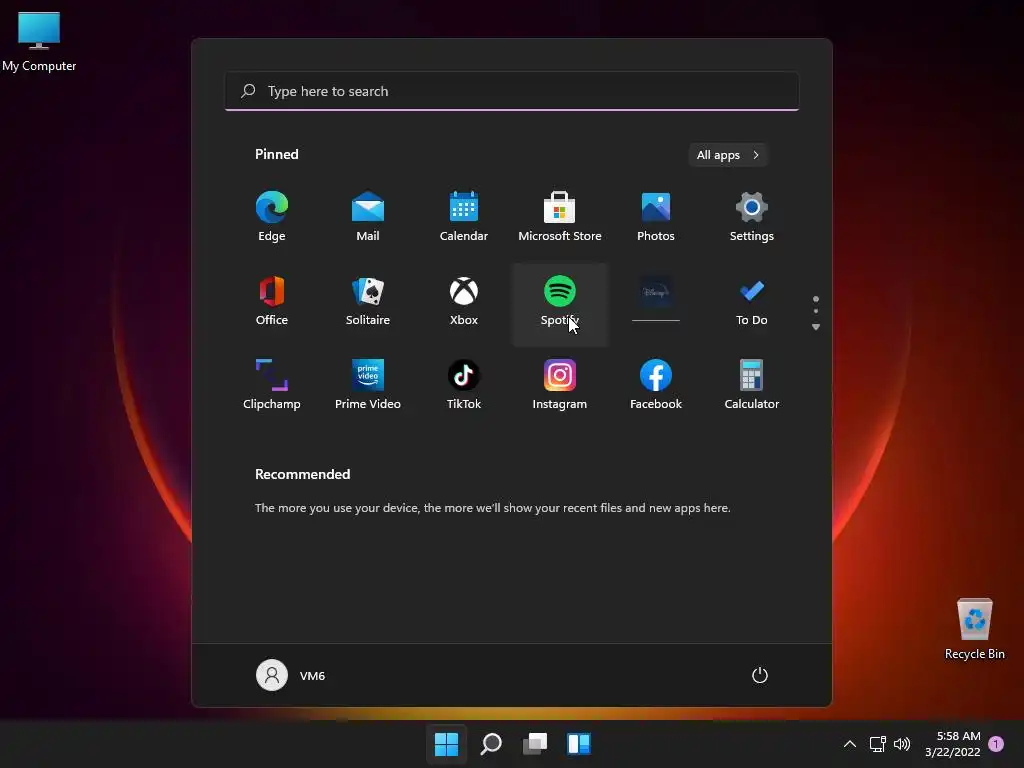Open Settings from pinned apps

click(752, 217)
